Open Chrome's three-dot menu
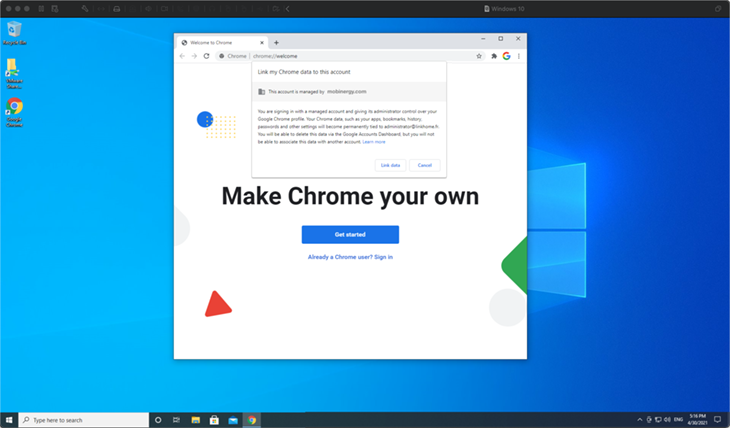 [x=518, y=56]
